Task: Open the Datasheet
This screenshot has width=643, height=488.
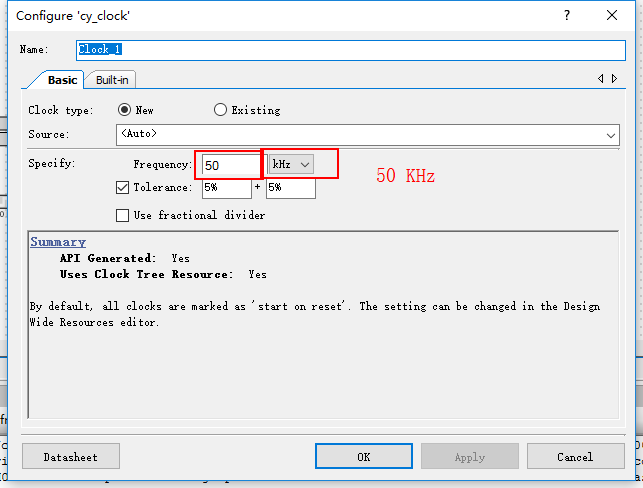Action: (71, 457)
